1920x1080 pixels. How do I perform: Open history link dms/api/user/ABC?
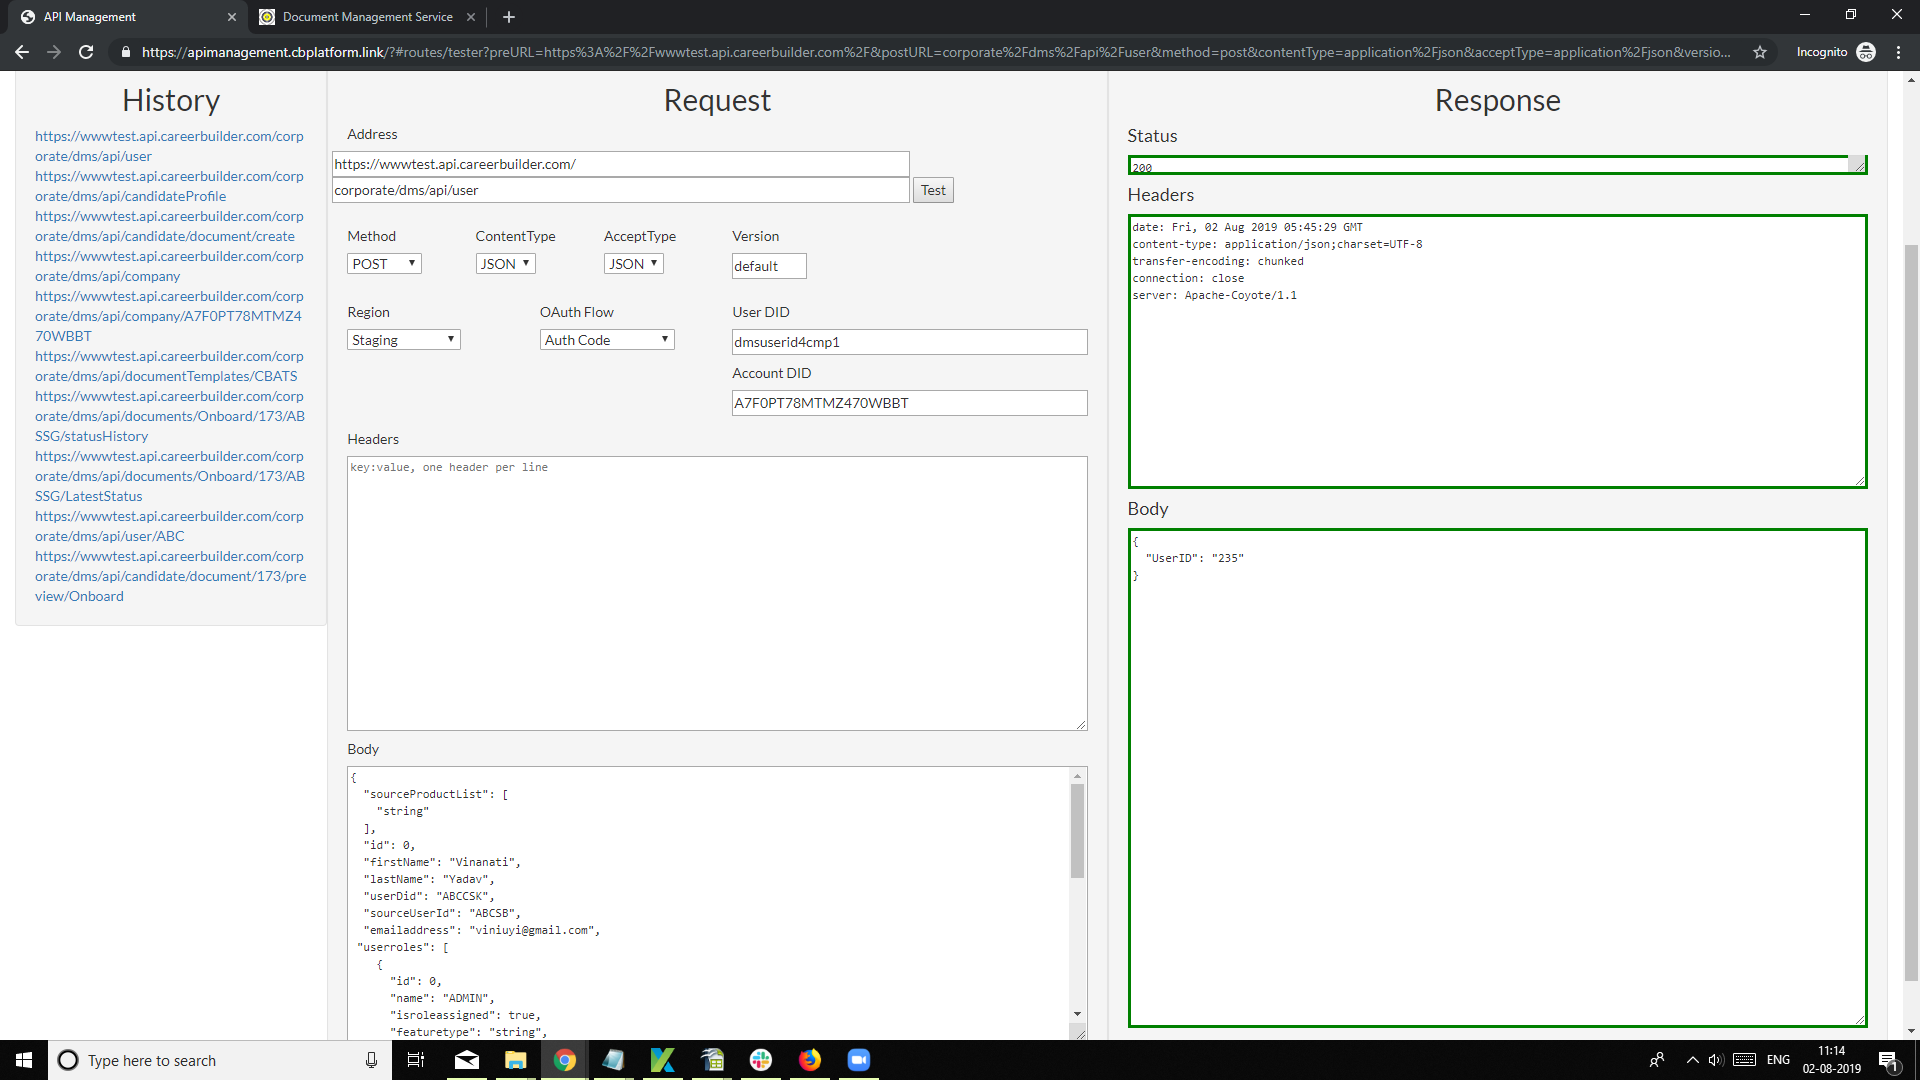click(169, 526)
